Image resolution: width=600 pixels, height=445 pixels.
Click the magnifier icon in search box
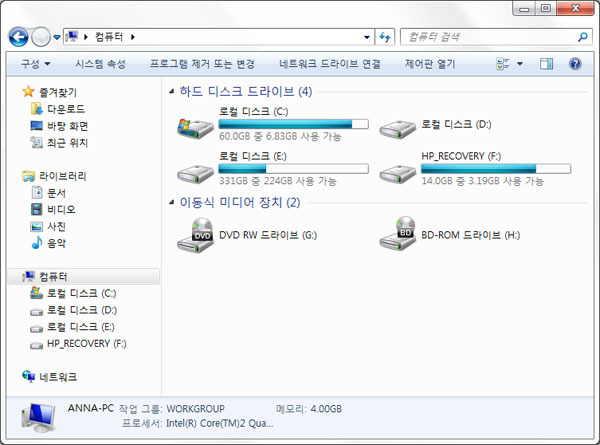tap(583, 37)
